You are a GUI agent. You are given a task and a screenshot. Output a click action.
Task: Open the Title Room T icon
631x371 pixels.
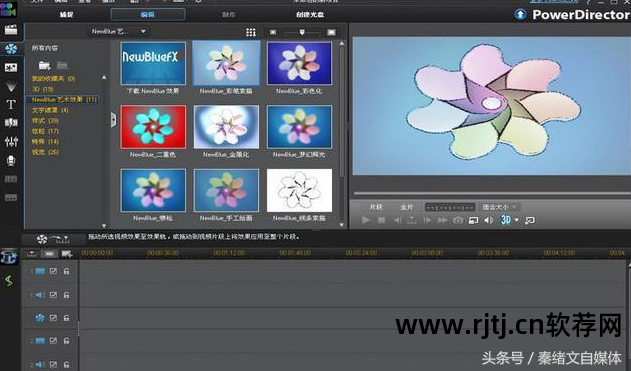point(11,105)
